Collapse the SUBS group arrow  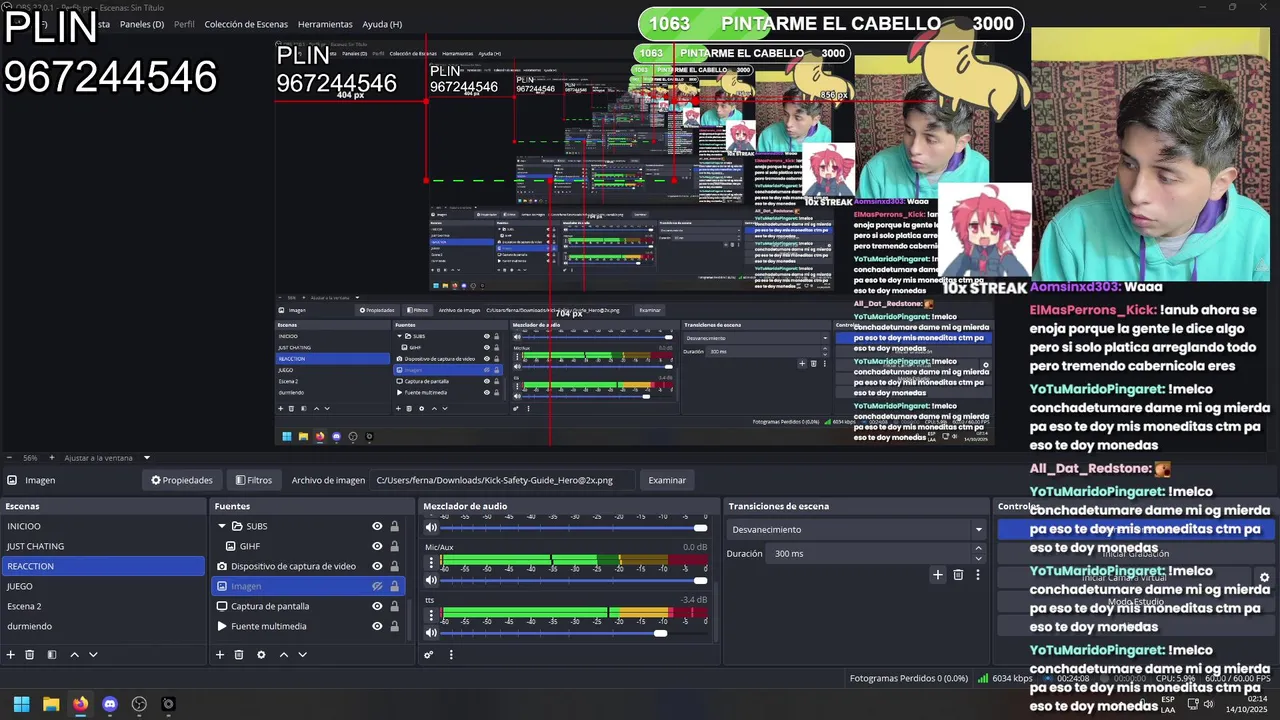tap(221, 526)
